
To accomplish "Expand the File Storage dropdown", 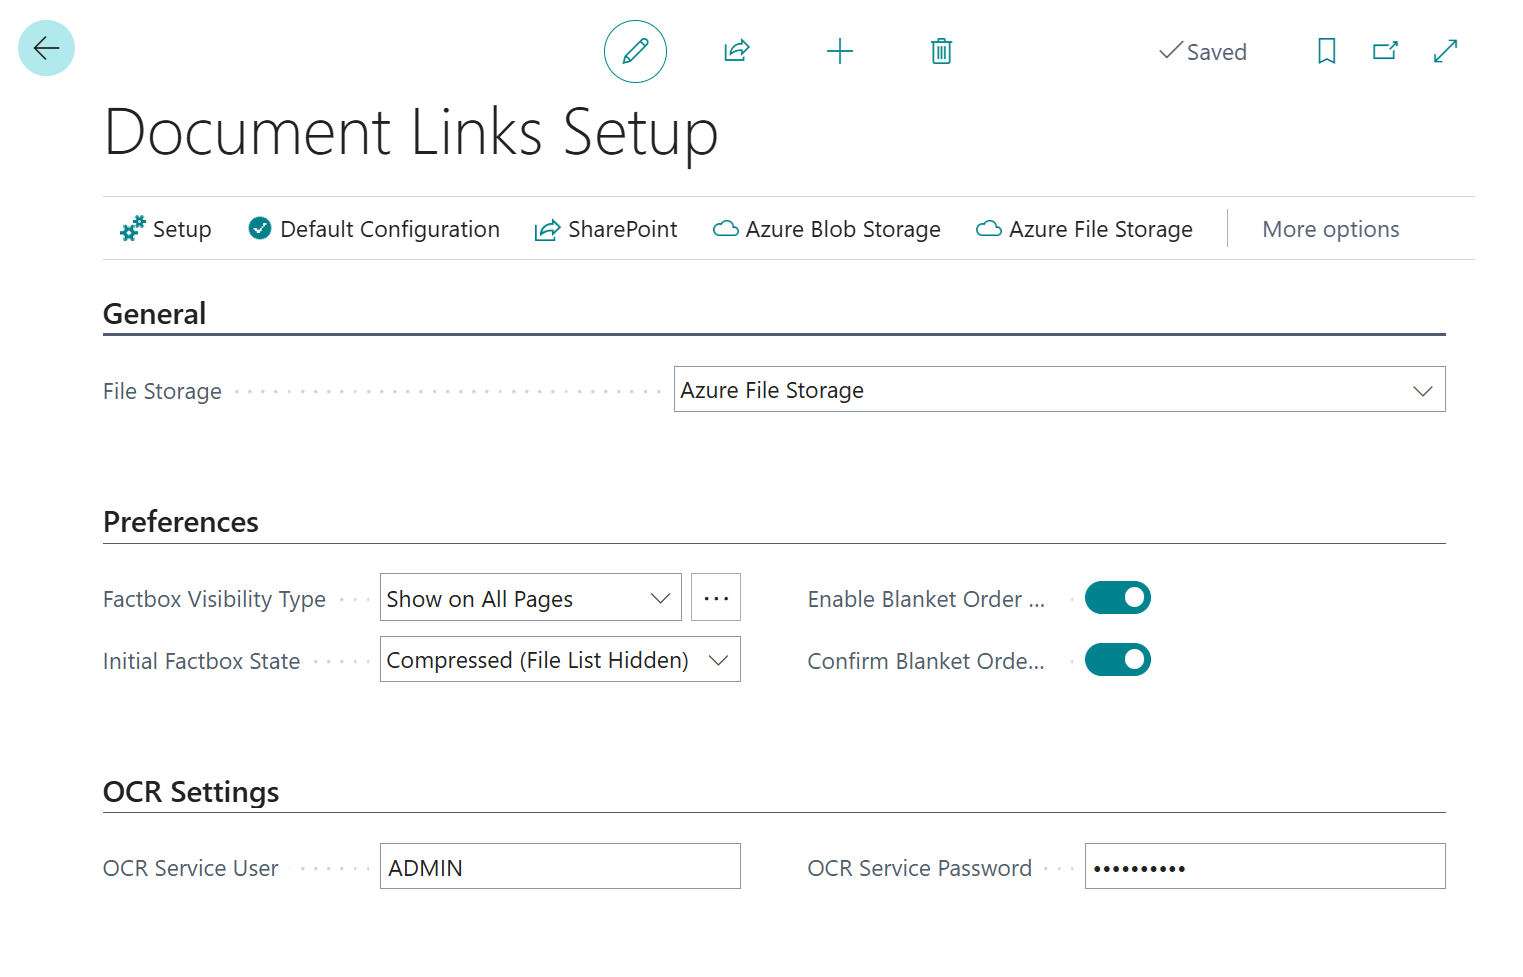I will click(x=1059, y=390).
